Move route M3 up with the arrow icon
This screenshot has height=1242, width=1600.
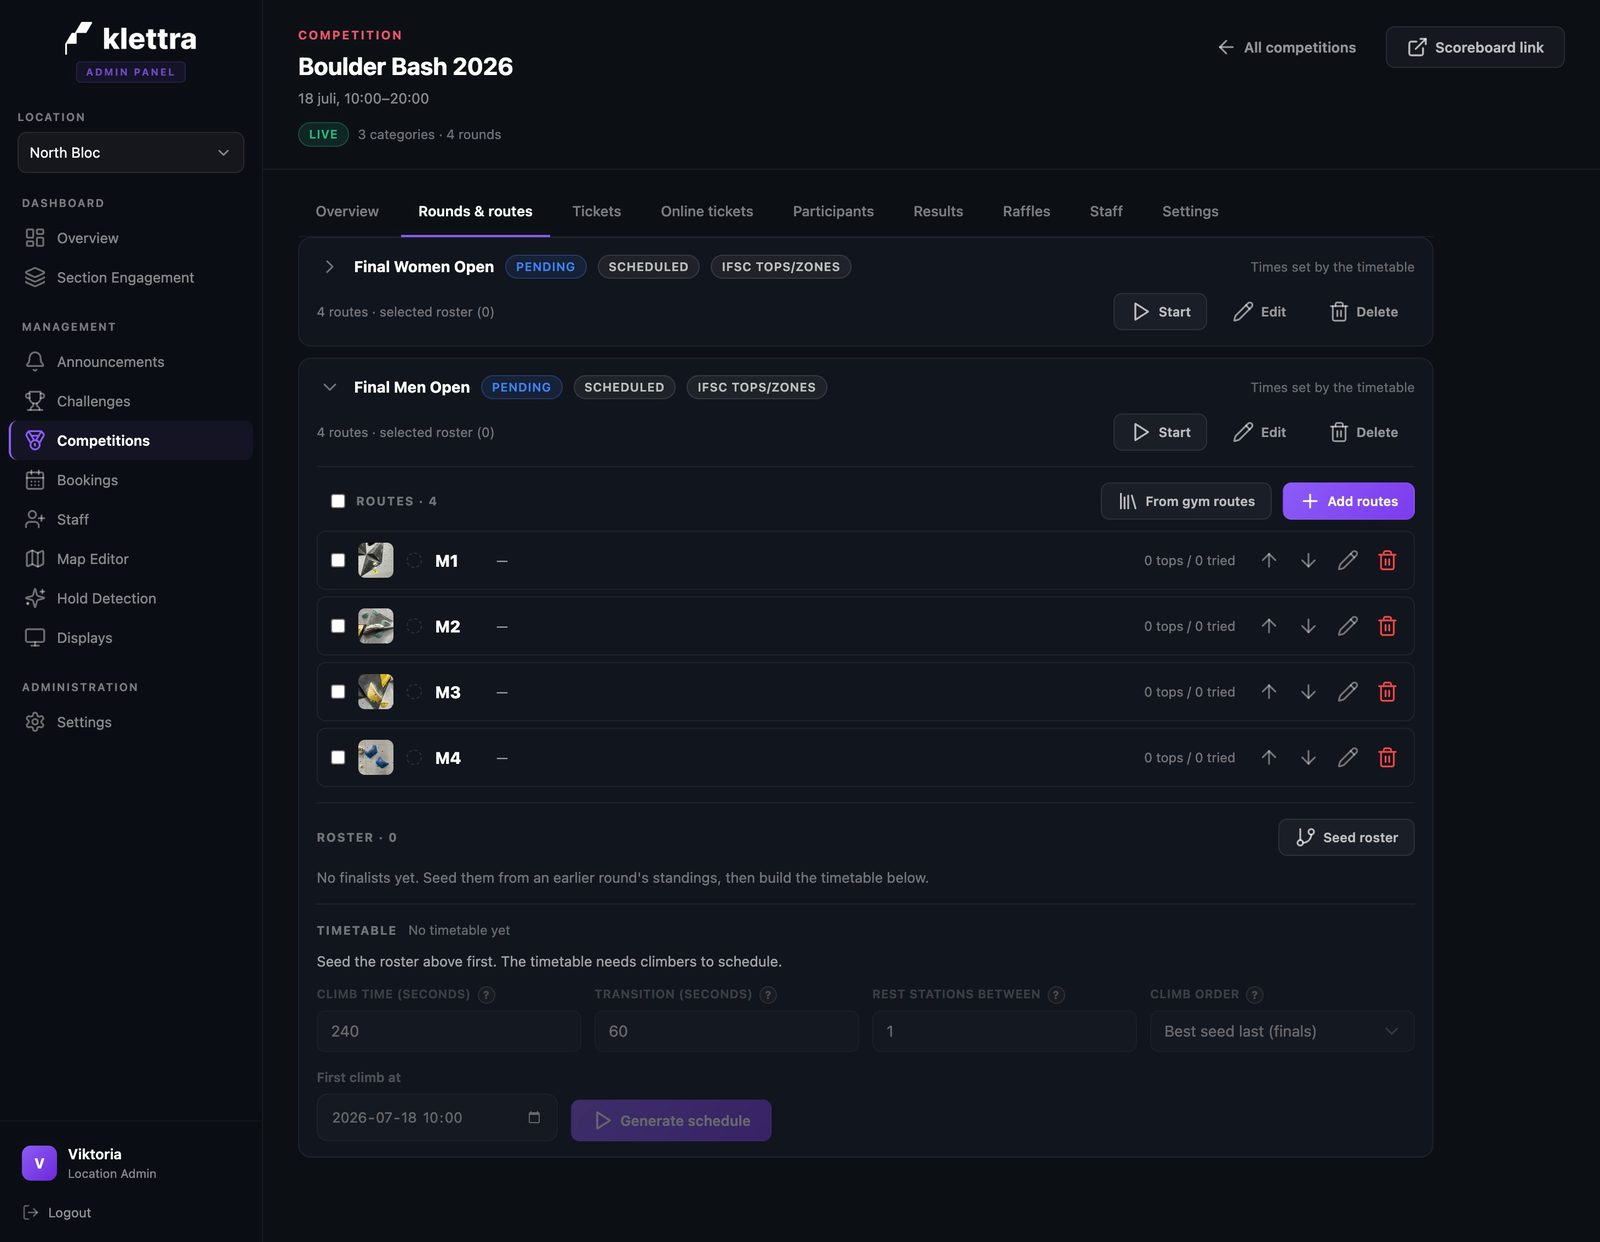(x=1269, y=692)
